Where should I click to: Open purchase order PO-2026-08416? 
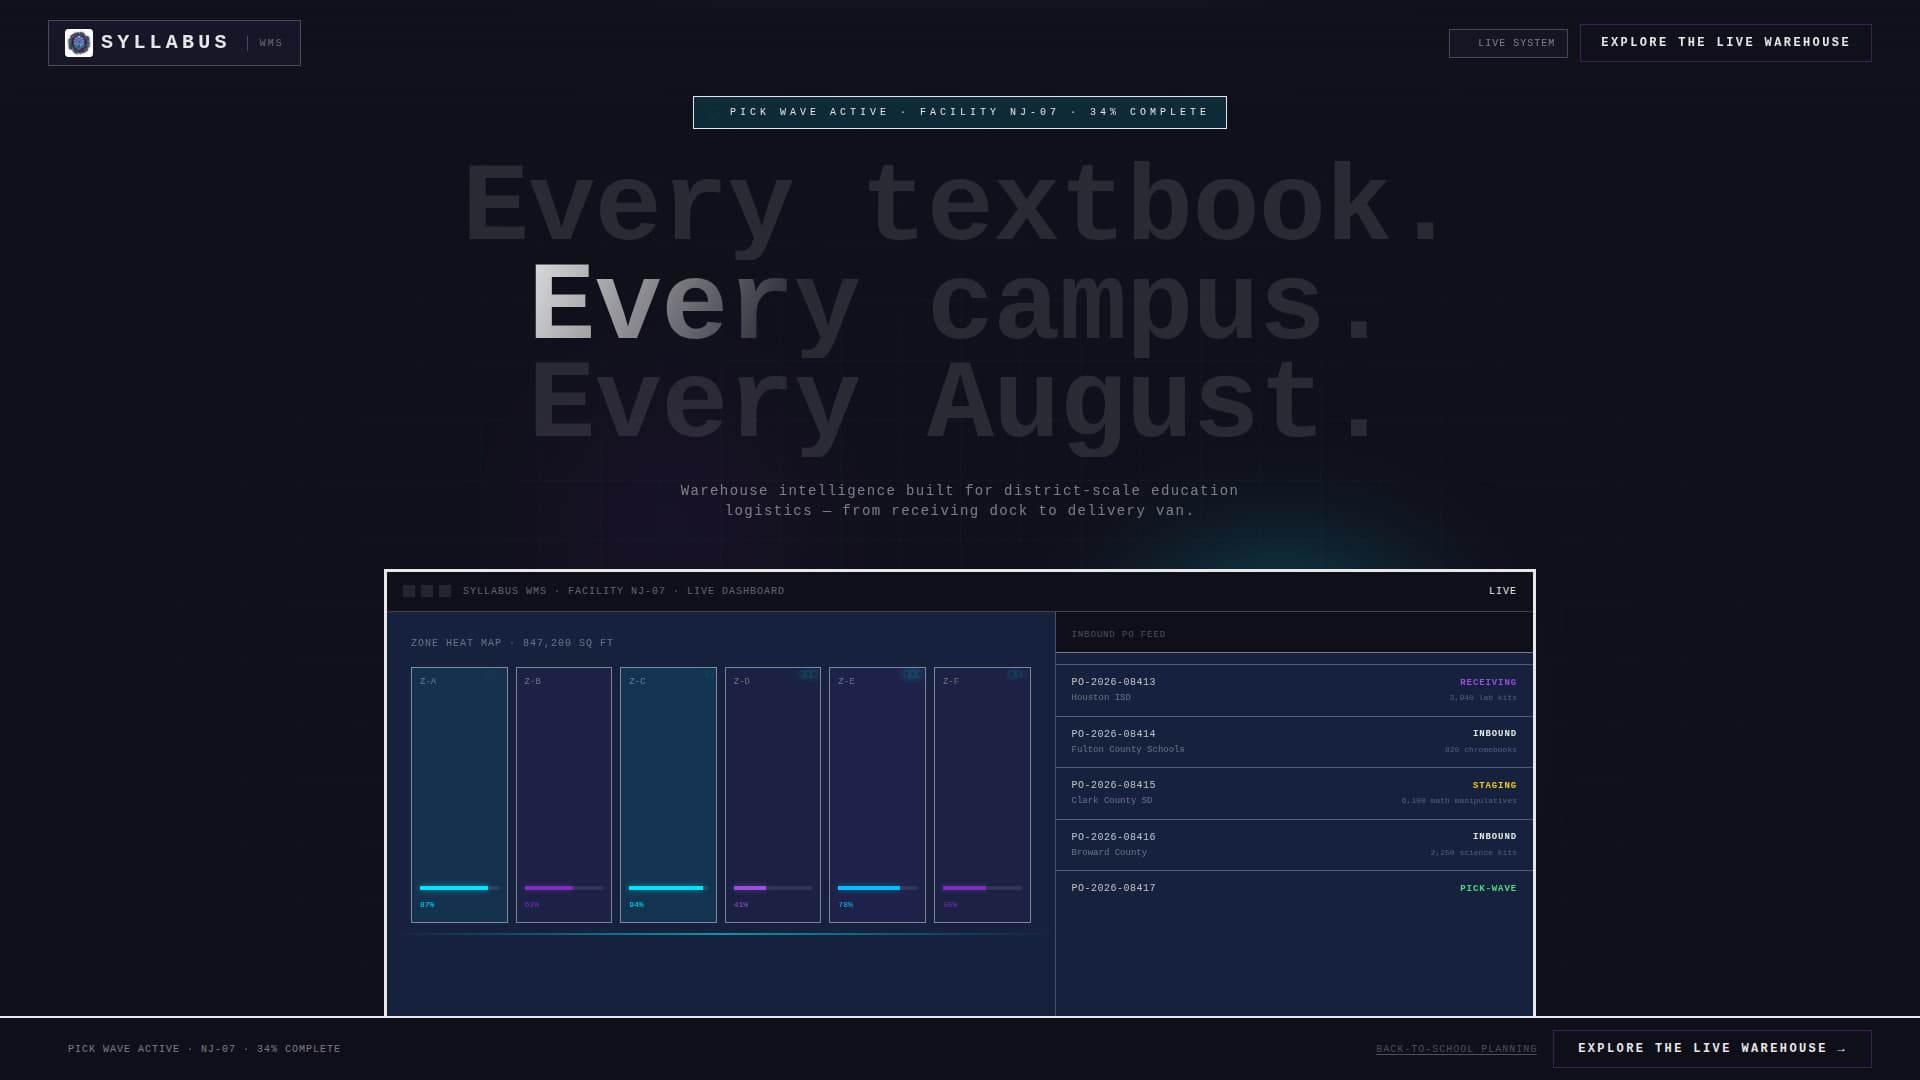coord(1294,845)
